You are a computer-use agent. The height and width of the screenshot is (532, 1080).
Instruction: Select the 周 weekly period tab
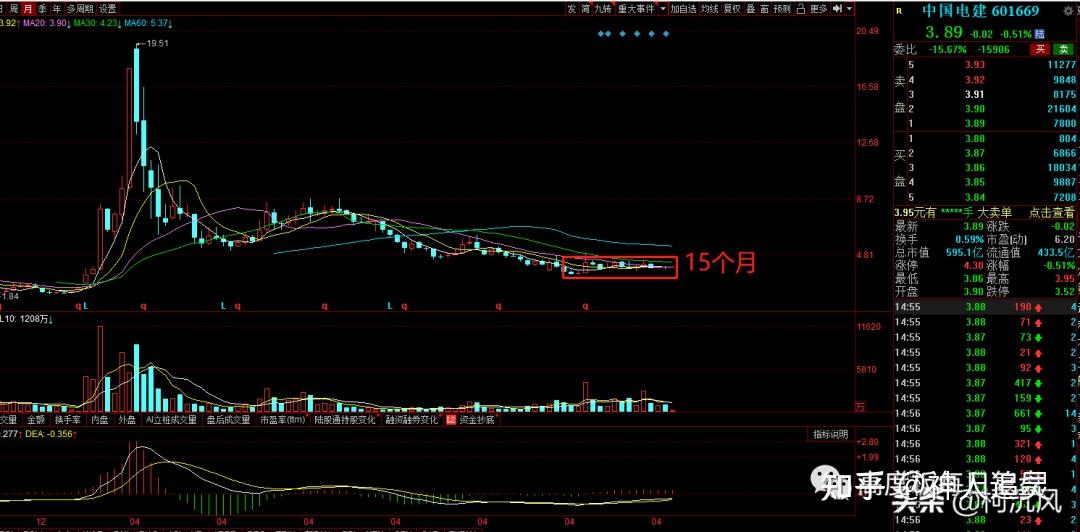coord(14,9)
